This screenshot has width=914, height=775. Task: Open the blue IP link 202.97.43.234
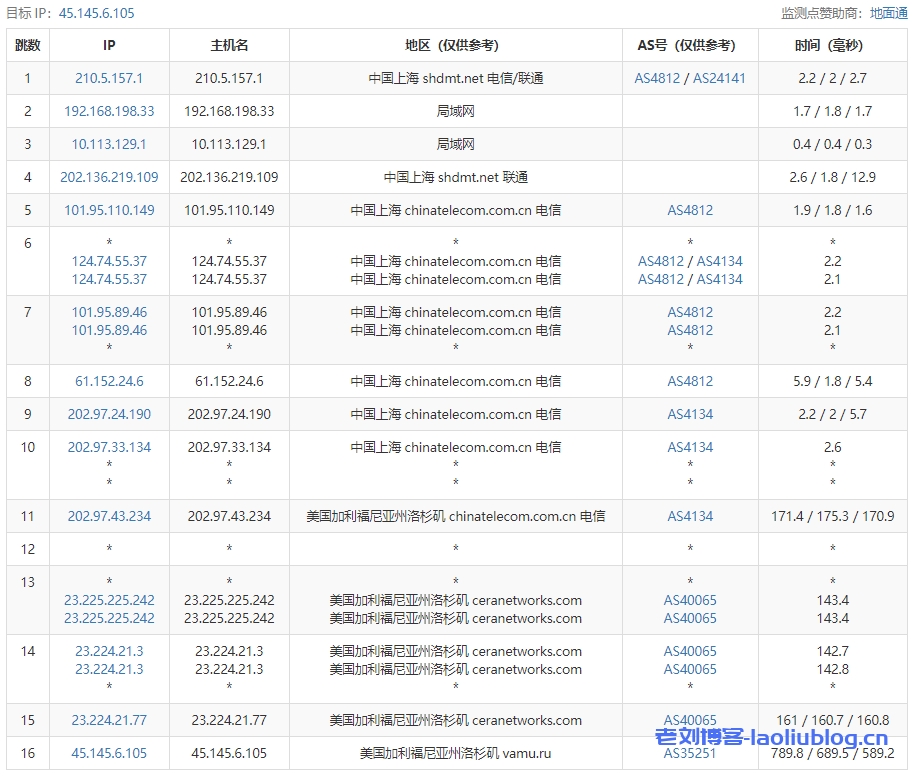[x=109, y=516]
